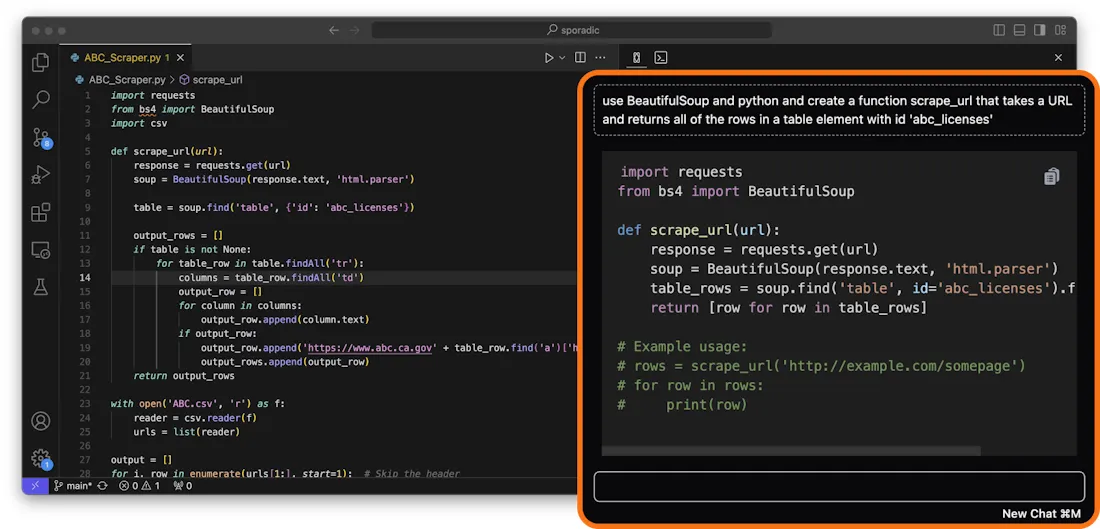The height and width of the screenshot is (529, 1100).
Task: Click New Chat ⌘M button
Action: click(1042, 514)
